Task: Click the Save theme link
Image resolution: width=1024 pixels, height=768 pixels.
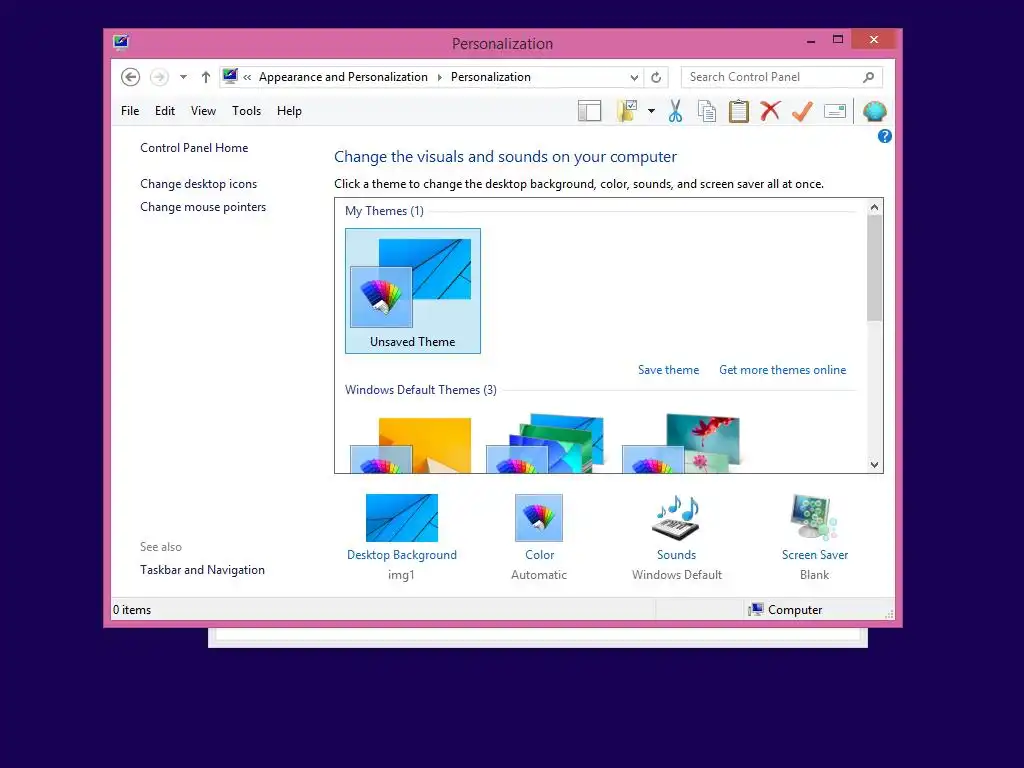Action: (x=668, y=370)
